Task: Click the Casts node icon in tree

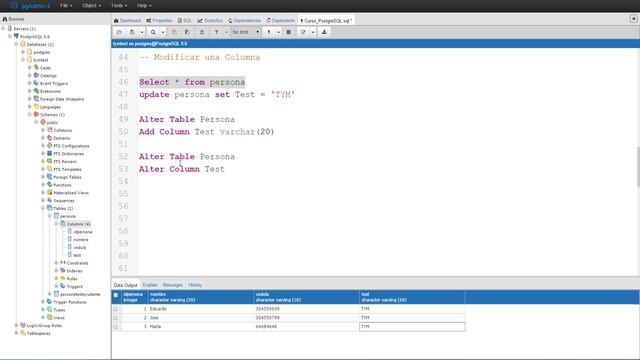Action: point(36,68)
